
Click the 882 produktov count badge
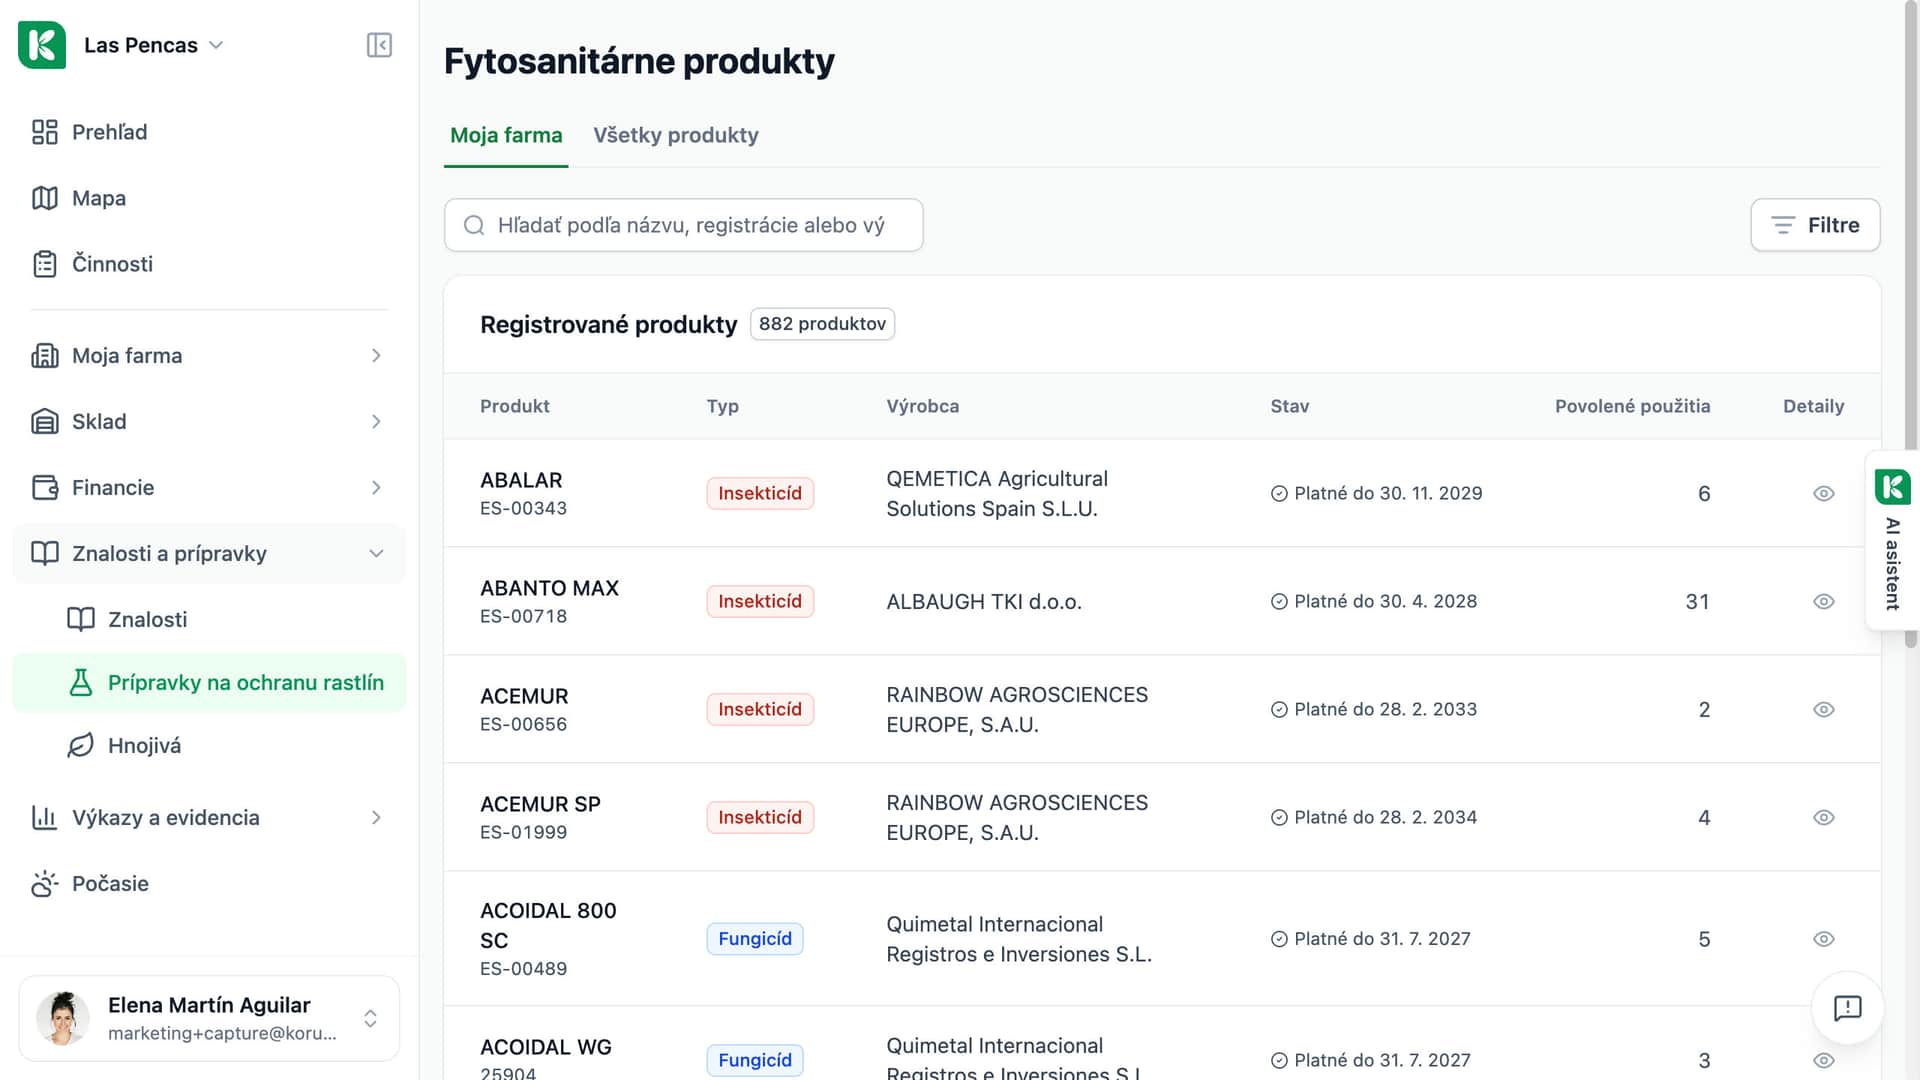(822, 324)
